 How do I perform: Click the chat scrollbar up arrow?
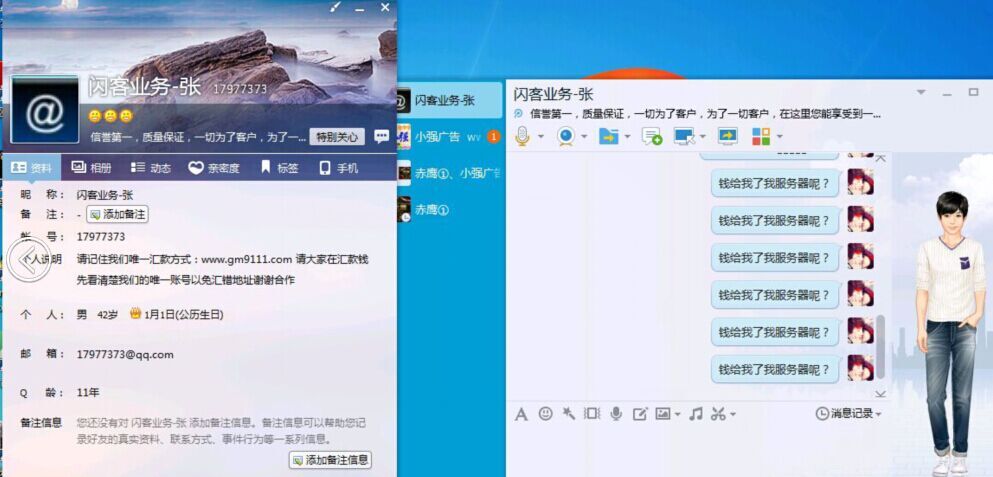pyautogui.click(x=880, y=158)
